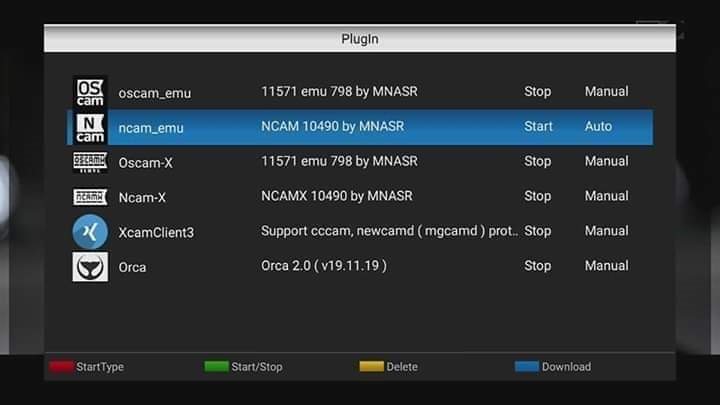Select the Oscam-X plugin name
The height and width of the screenshot is (405, 720).
pyautogui.click(x=146, y=163)
